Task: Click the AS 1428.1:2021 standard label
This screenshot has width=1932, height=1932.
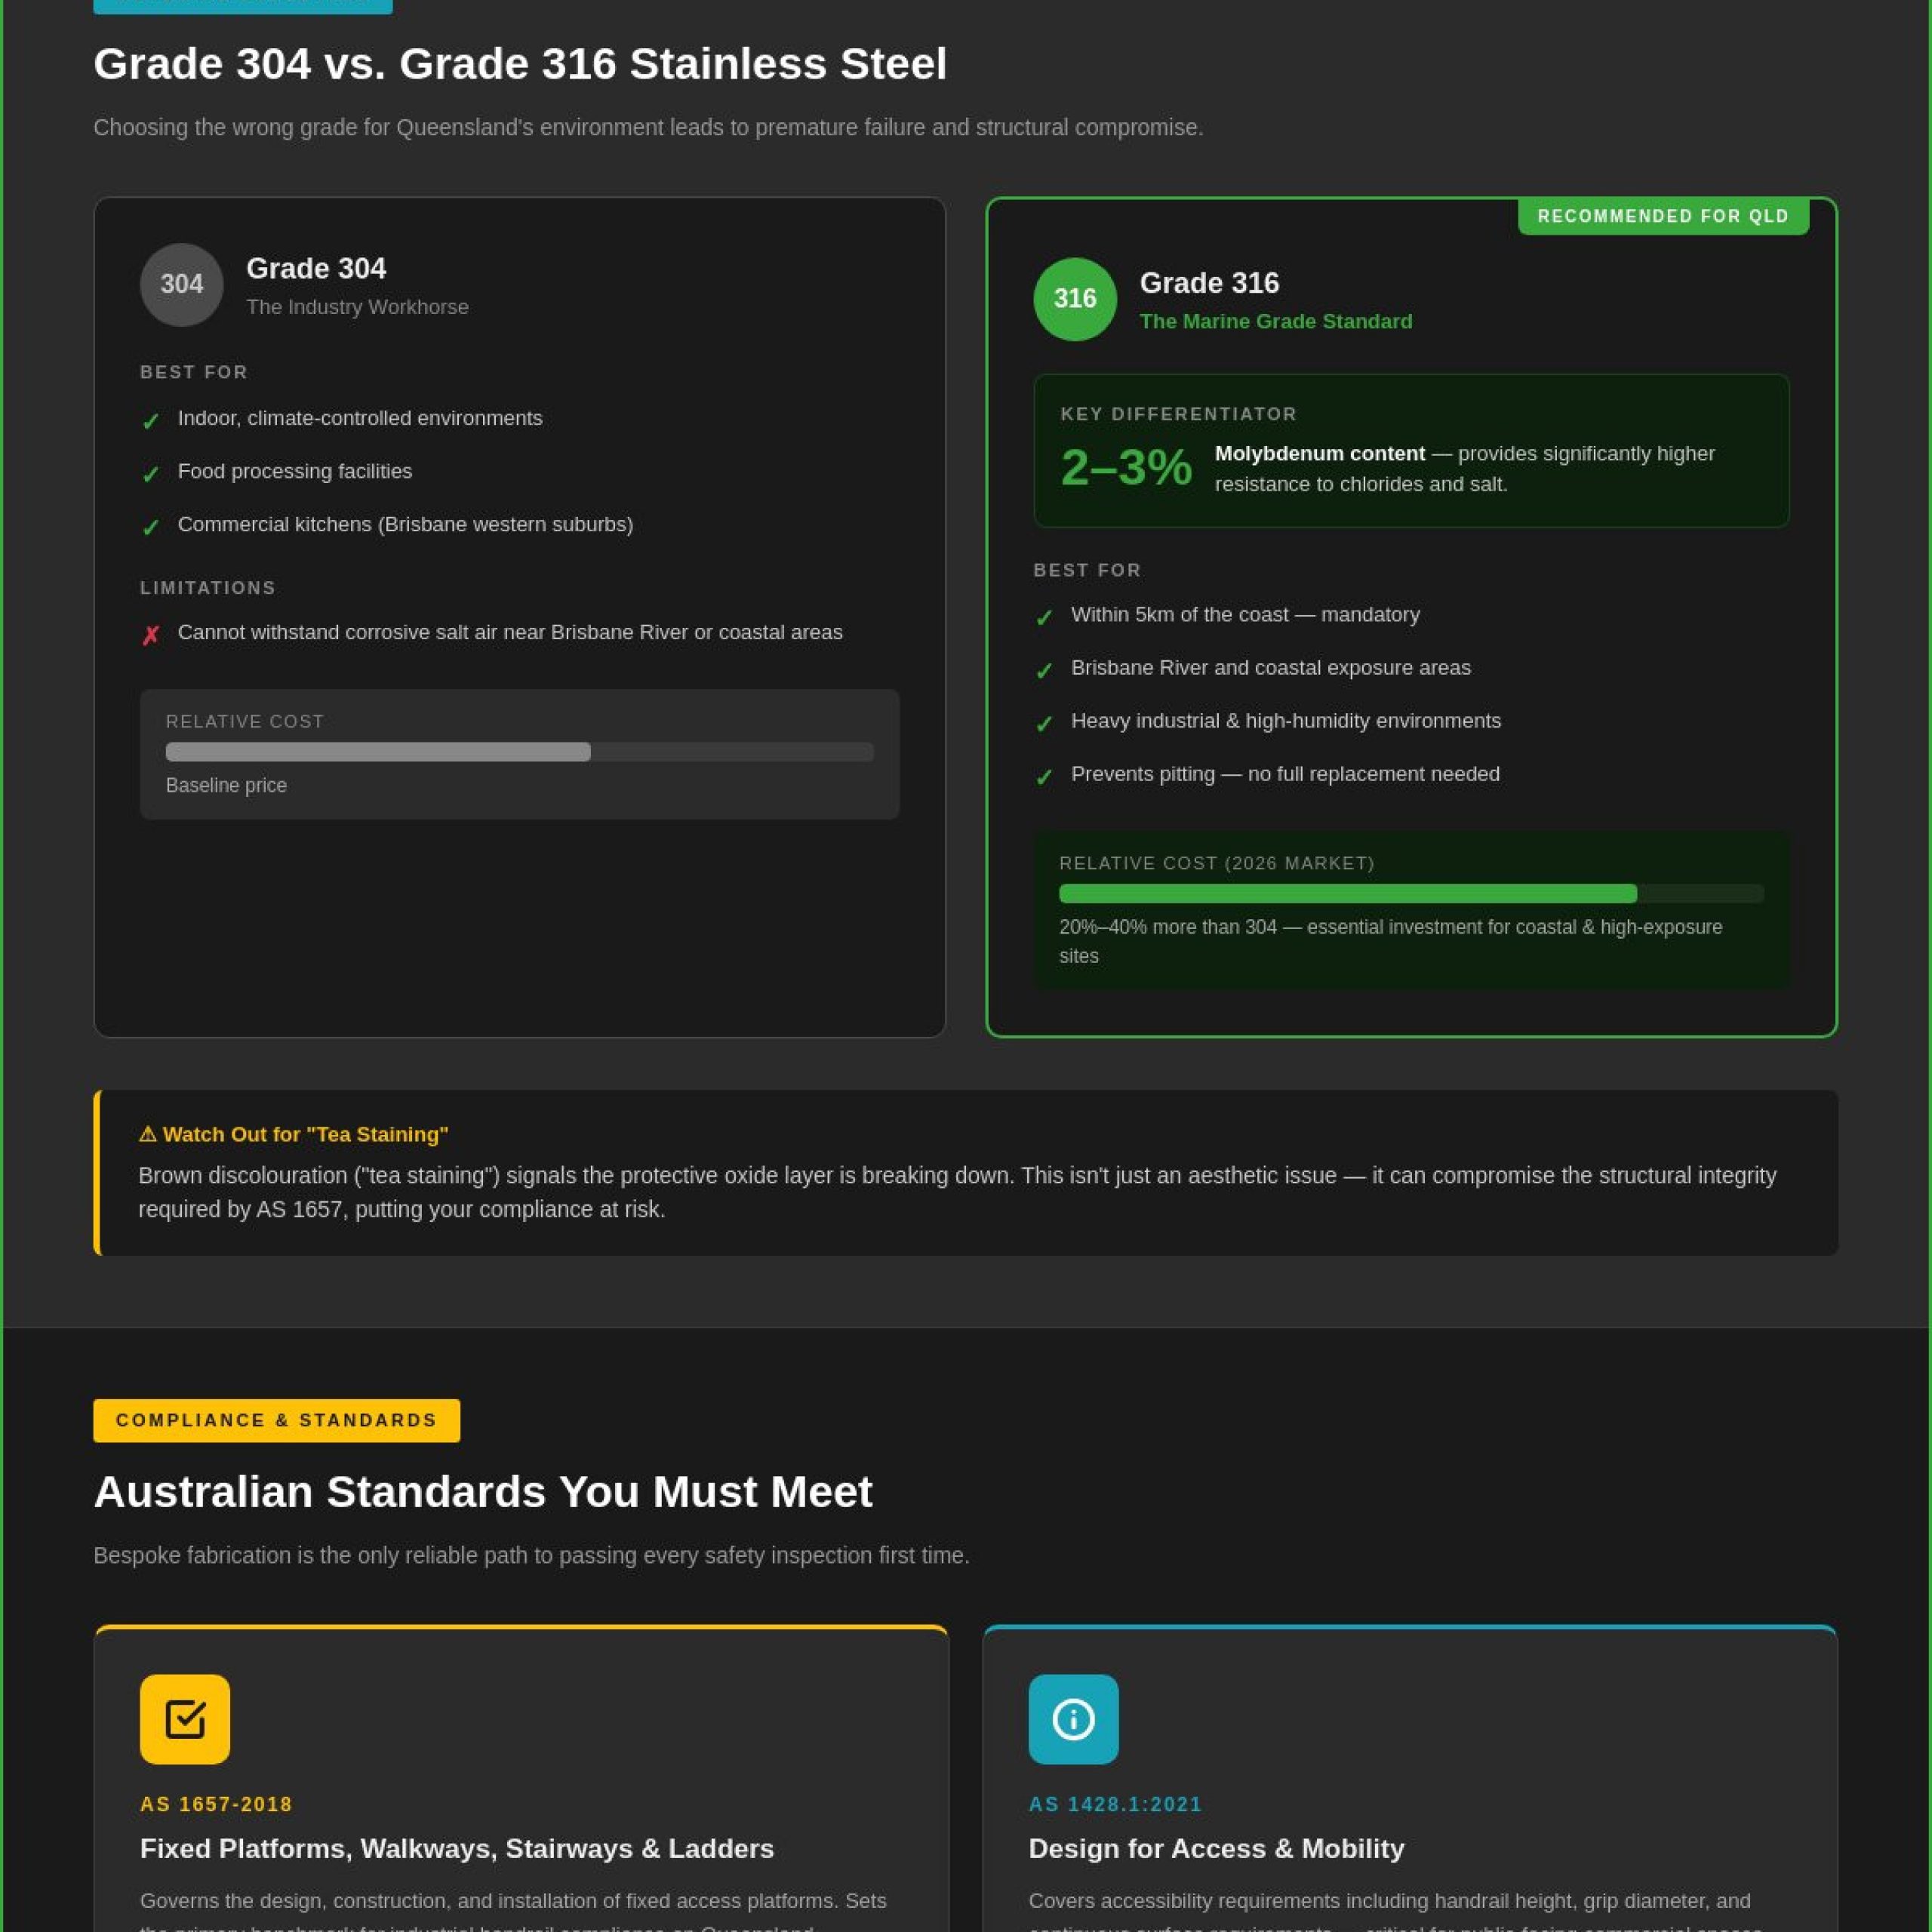Action: click(1115, 1804)
